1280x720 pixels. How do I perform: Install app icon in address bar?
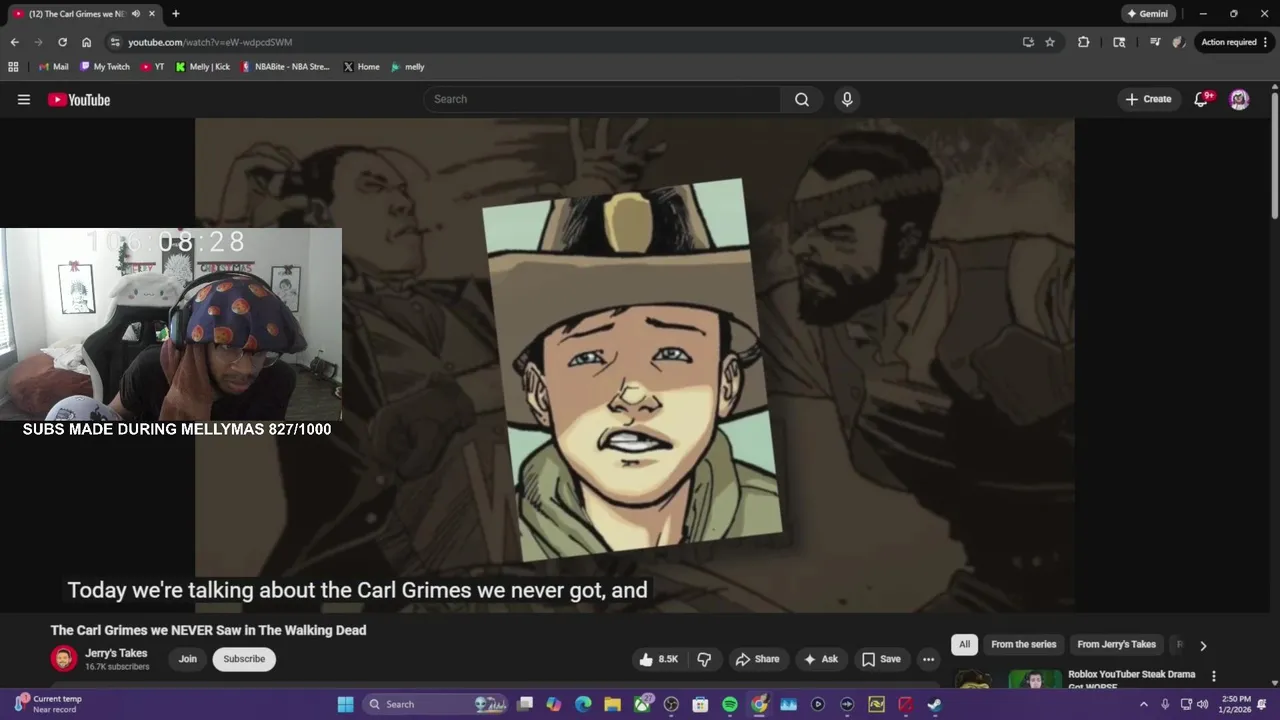pyautogui.click(x=1028, y=42)
